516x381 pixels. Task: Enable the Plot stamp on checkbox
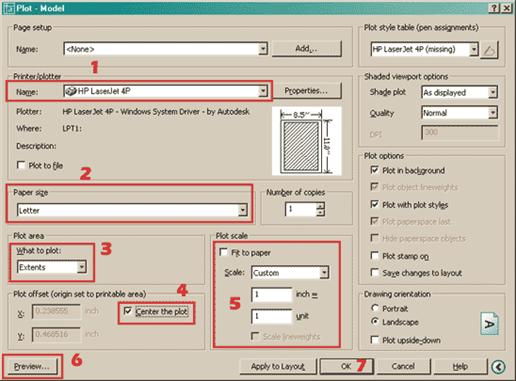[x=374, y=256]
